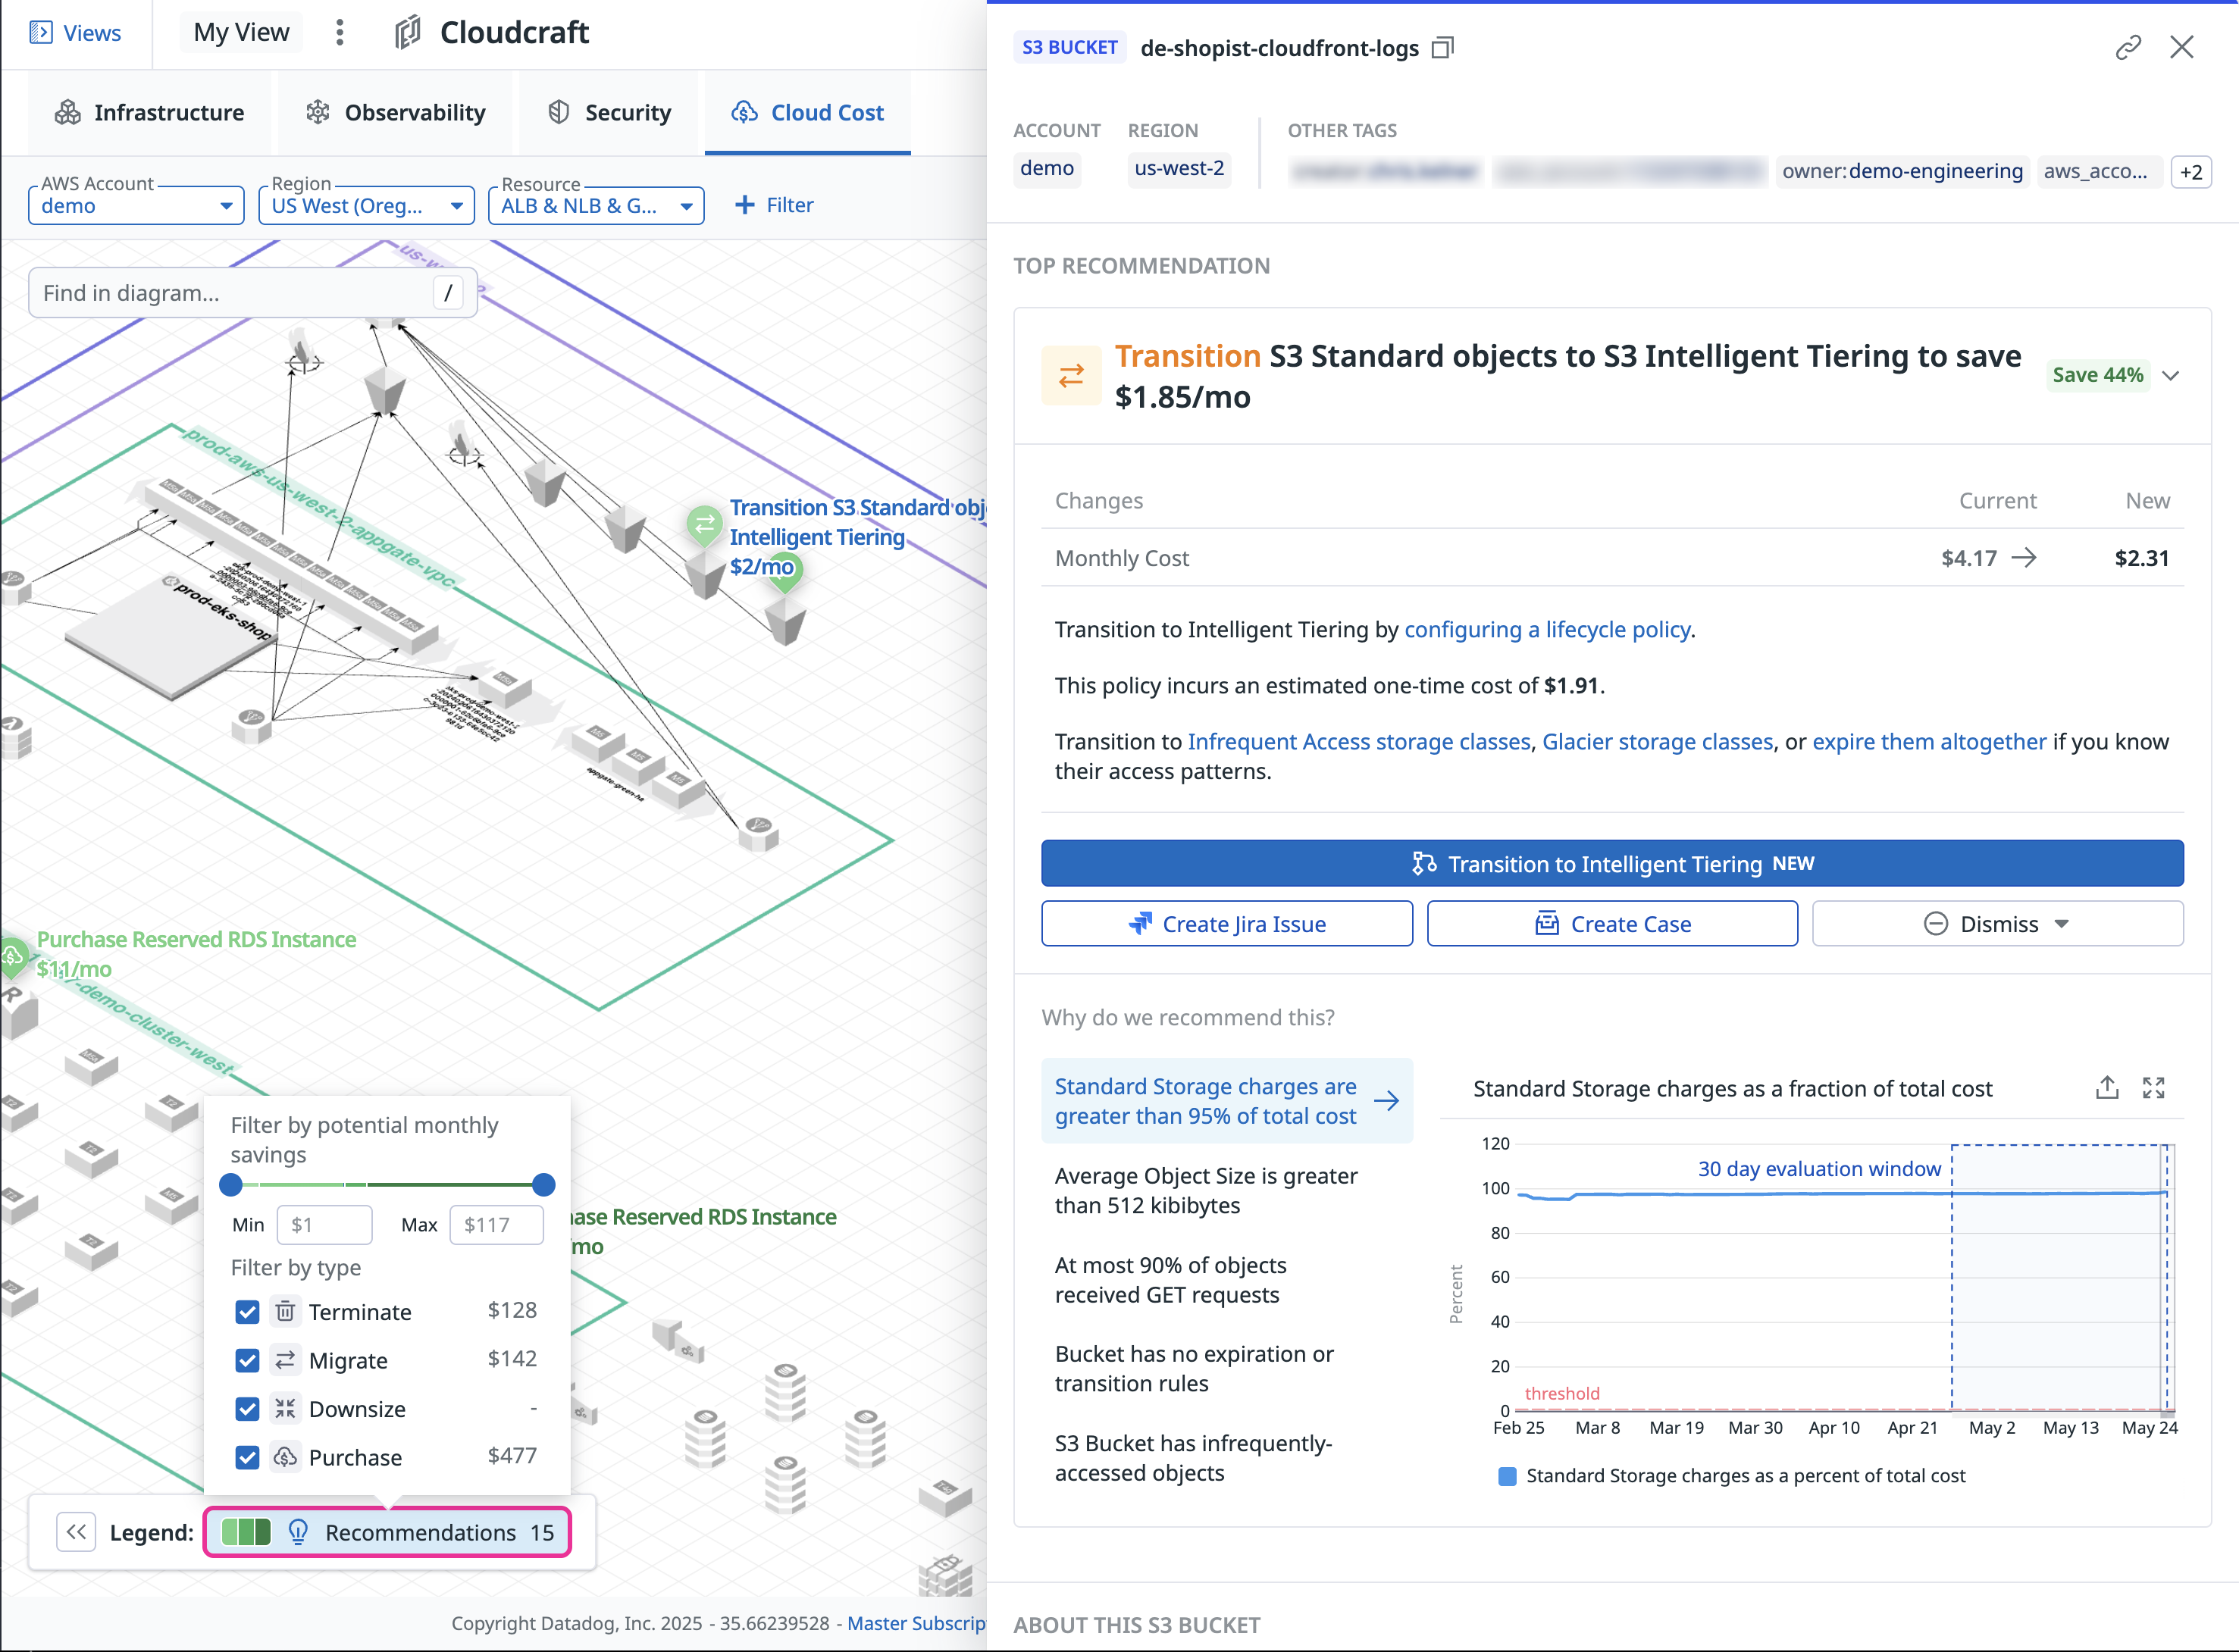Viewport: 2239px width, 1652px height.
Task: Open the Region dropdown
Action: tap(366, 205)
